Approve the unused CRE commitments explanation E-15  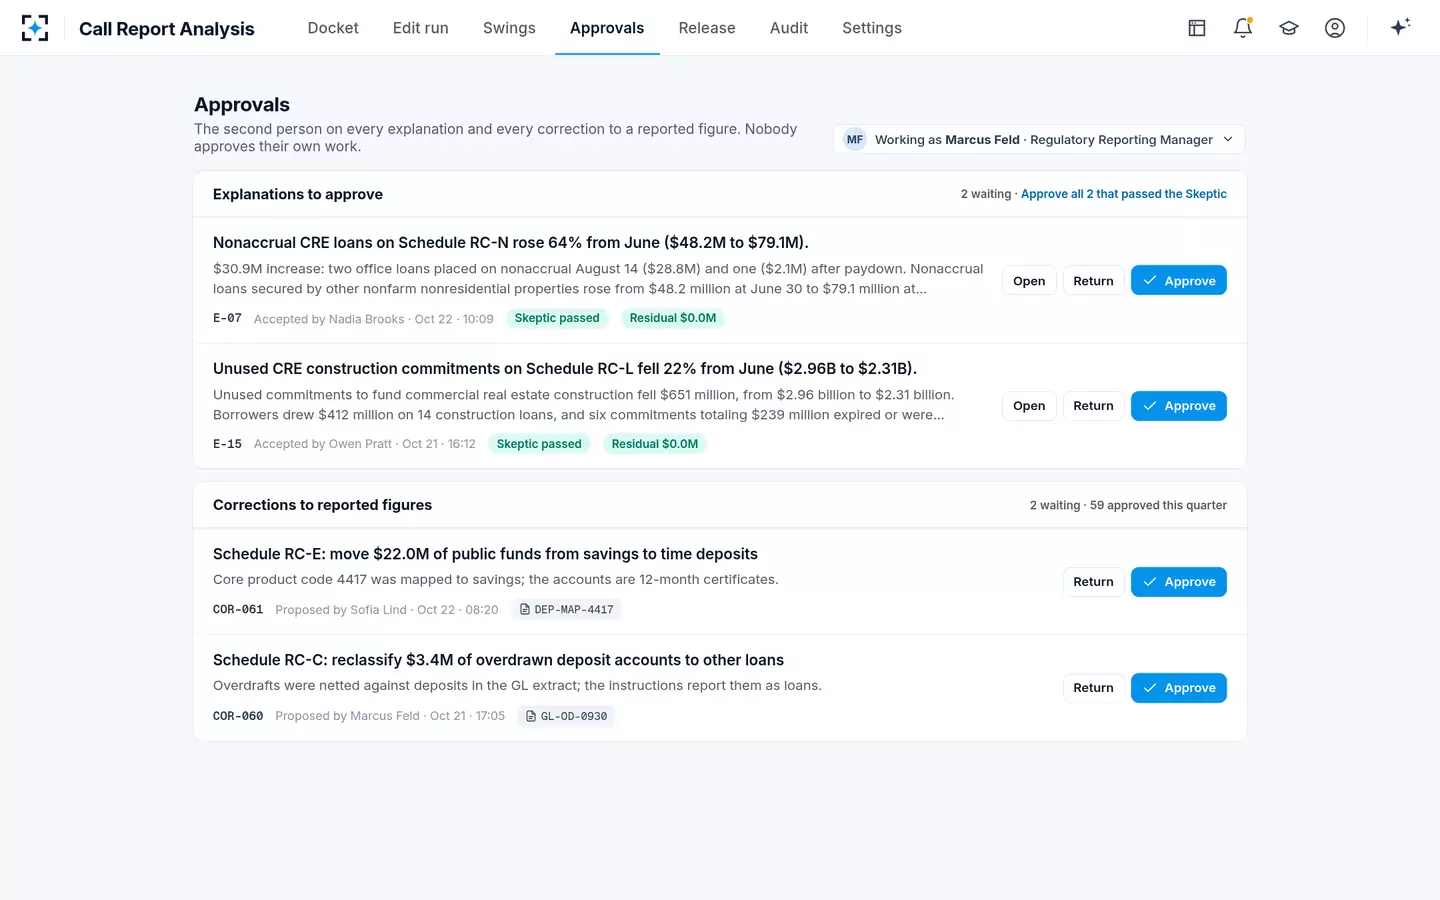tap(1179, 406)
